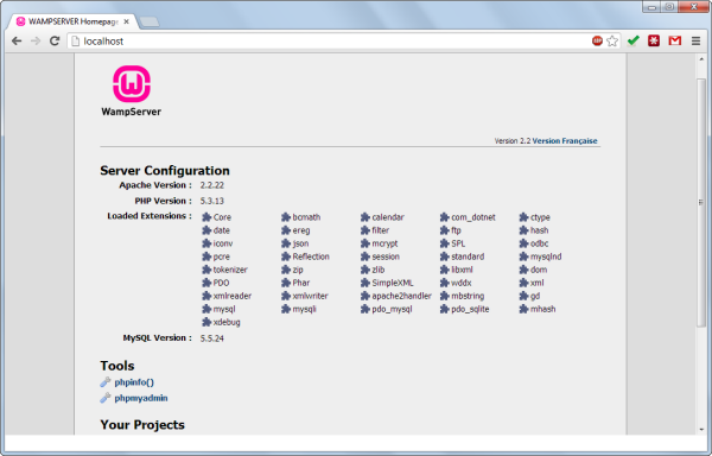The width and height of the screenshot is (712, 456).
Task: Click puzzle icon next to calendar
Action: point(365,217)
